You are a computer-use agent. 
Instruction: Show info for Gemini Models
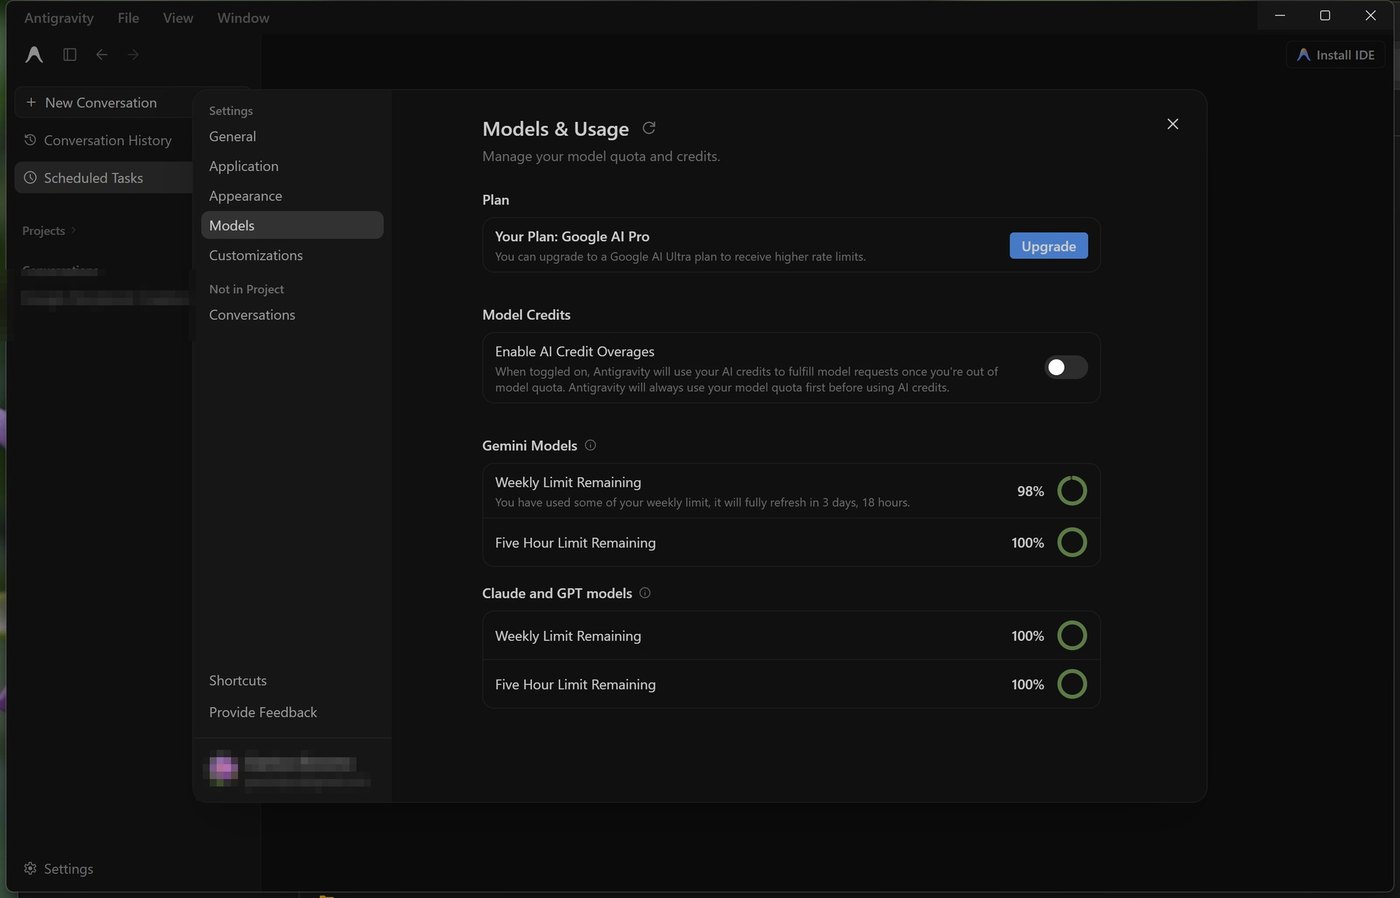590,445
